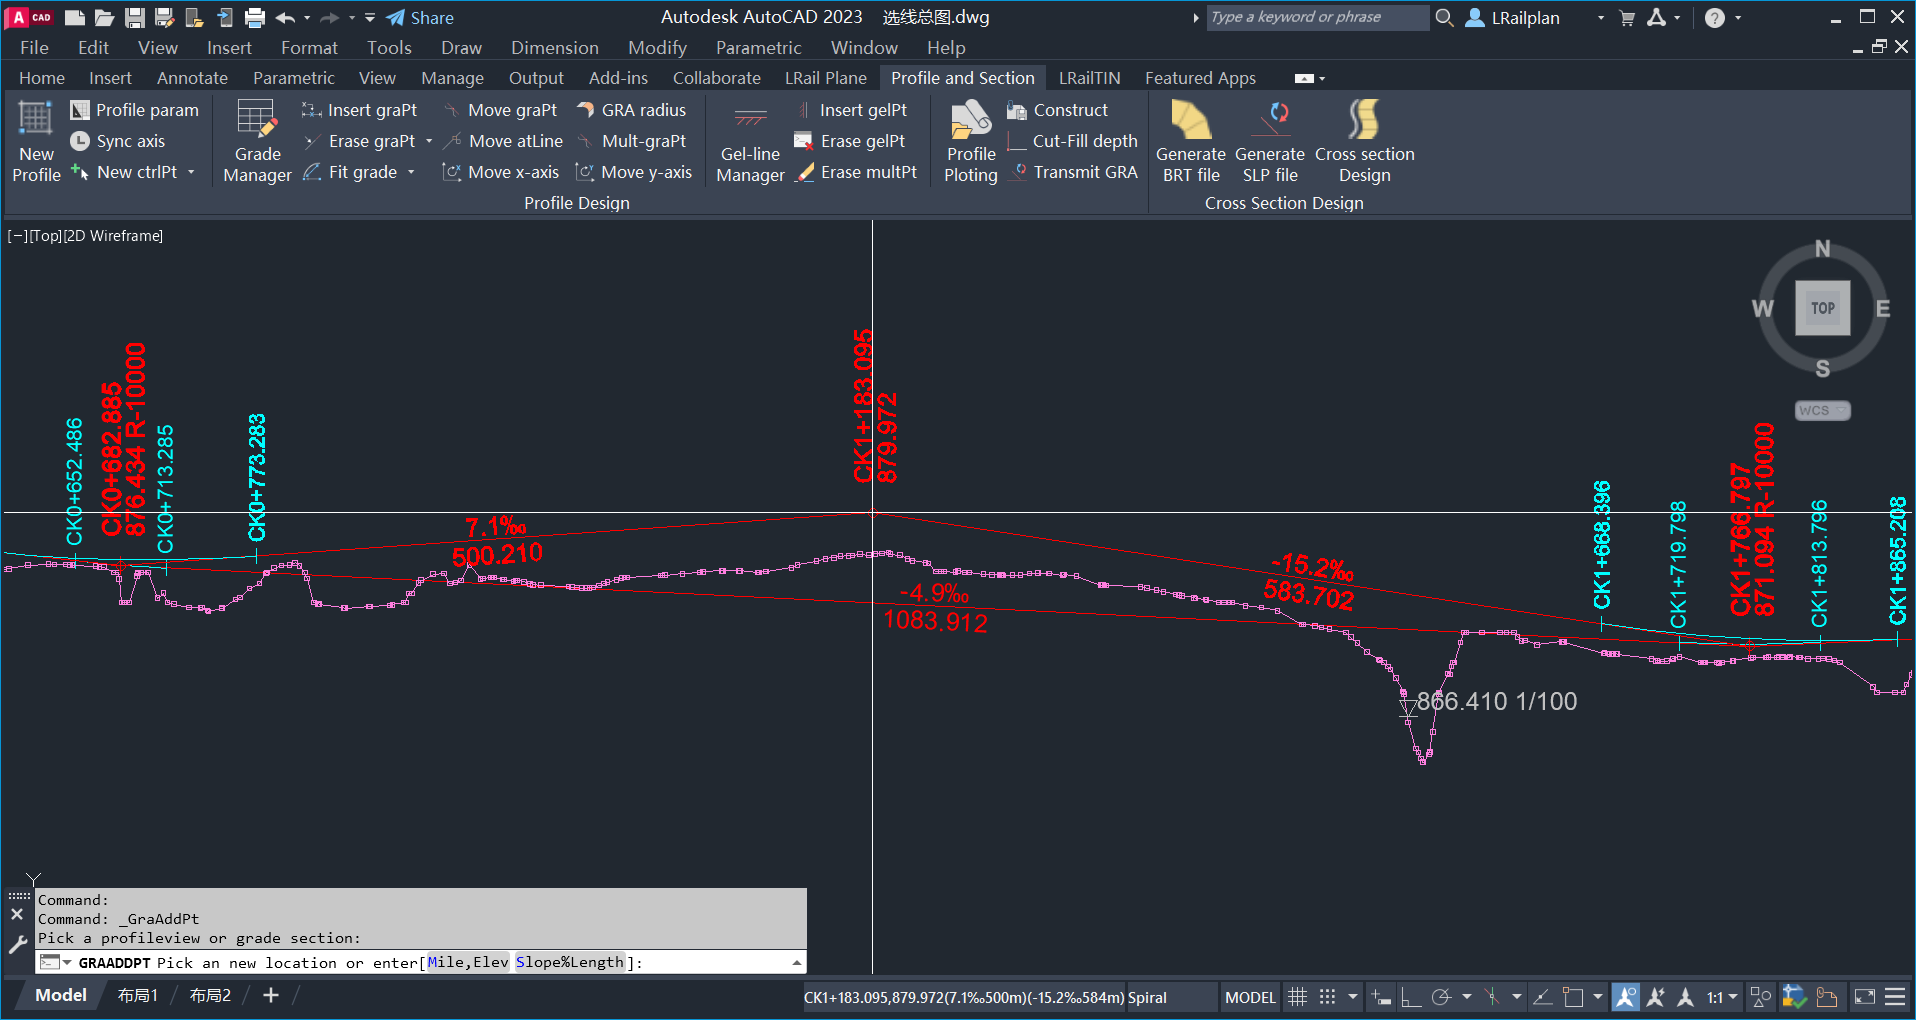Select the Move graPt tool
The height and width of the screenshot is (1020, 1916).
pos(499,110)
